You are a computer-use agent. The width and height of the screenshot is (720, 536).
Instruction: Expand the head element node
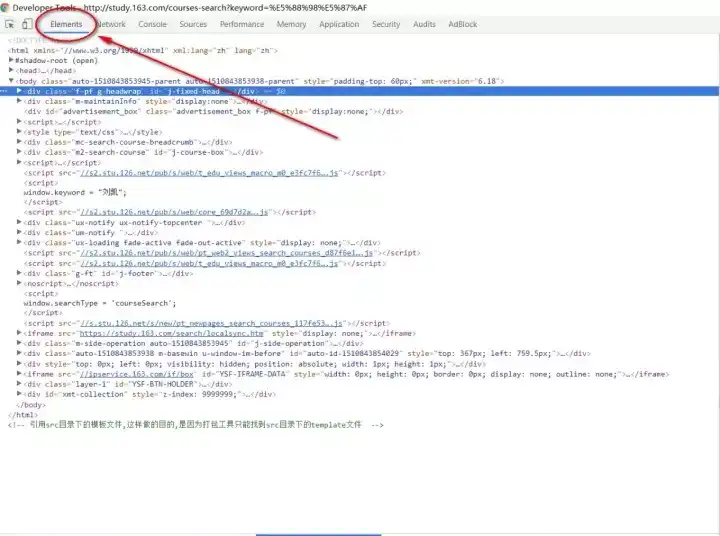(x=11, y=70)
